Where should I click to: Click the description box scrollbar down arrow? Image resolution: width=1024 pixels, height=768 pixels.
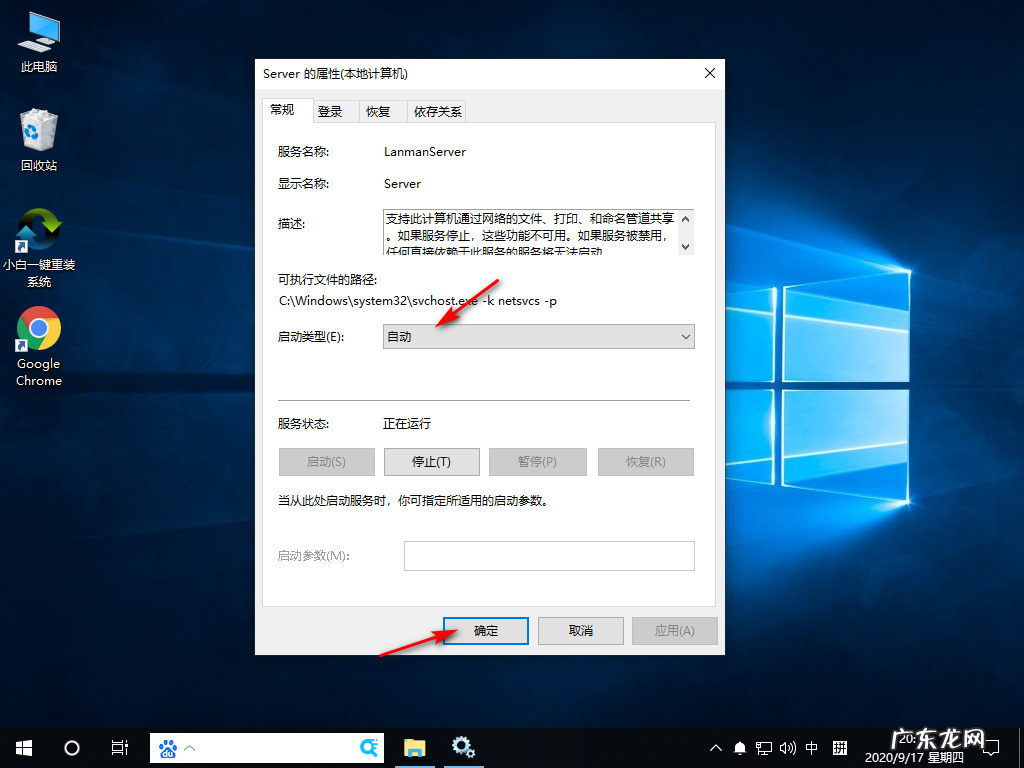tap(685, 246)
